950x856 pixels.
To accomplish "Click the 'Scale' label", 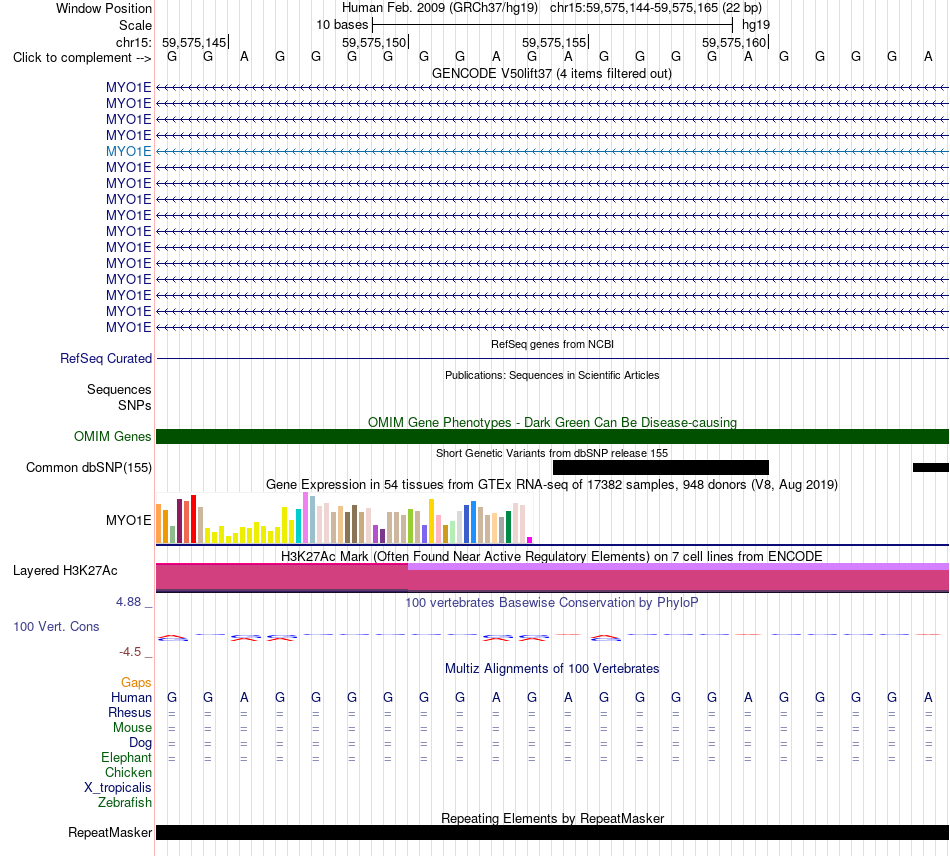I will (135, 25).
